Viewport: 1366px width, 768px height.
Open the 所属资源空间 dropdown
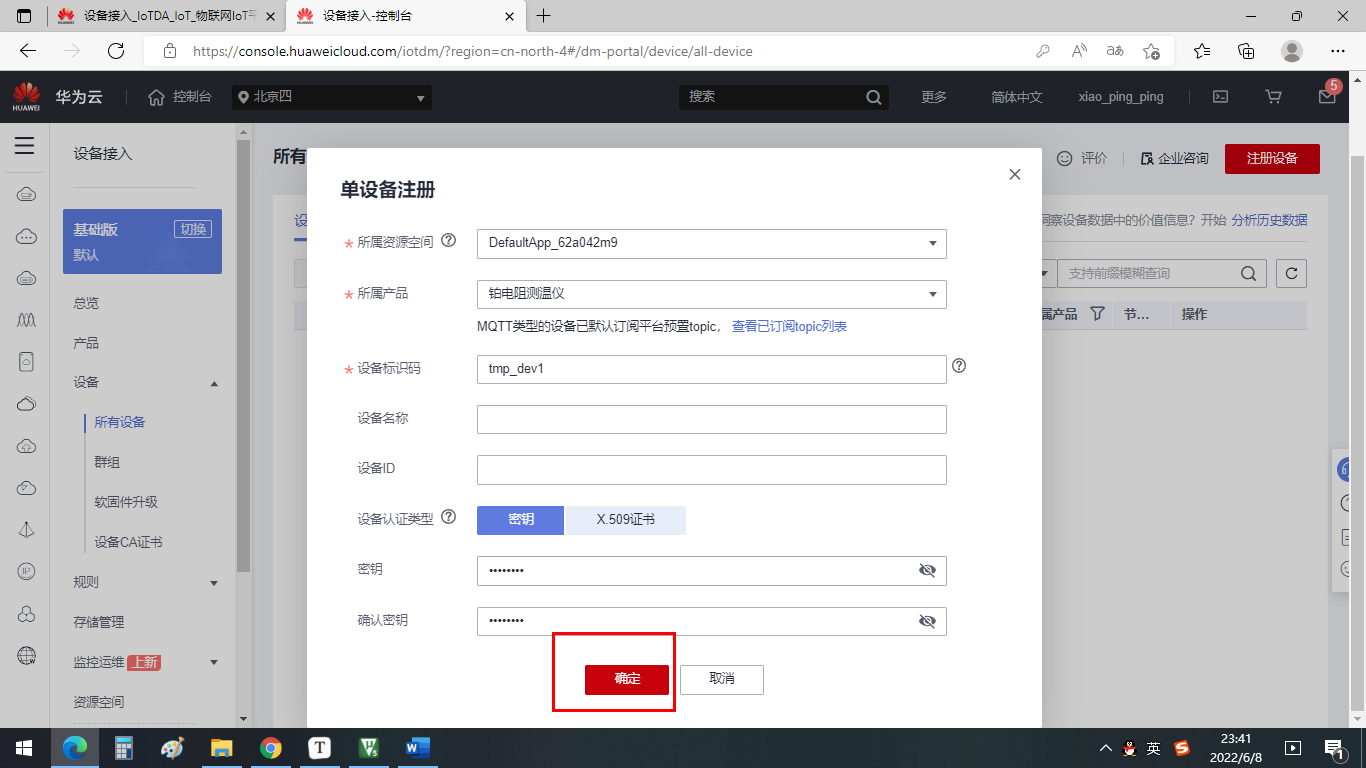[x=712, y=243]
